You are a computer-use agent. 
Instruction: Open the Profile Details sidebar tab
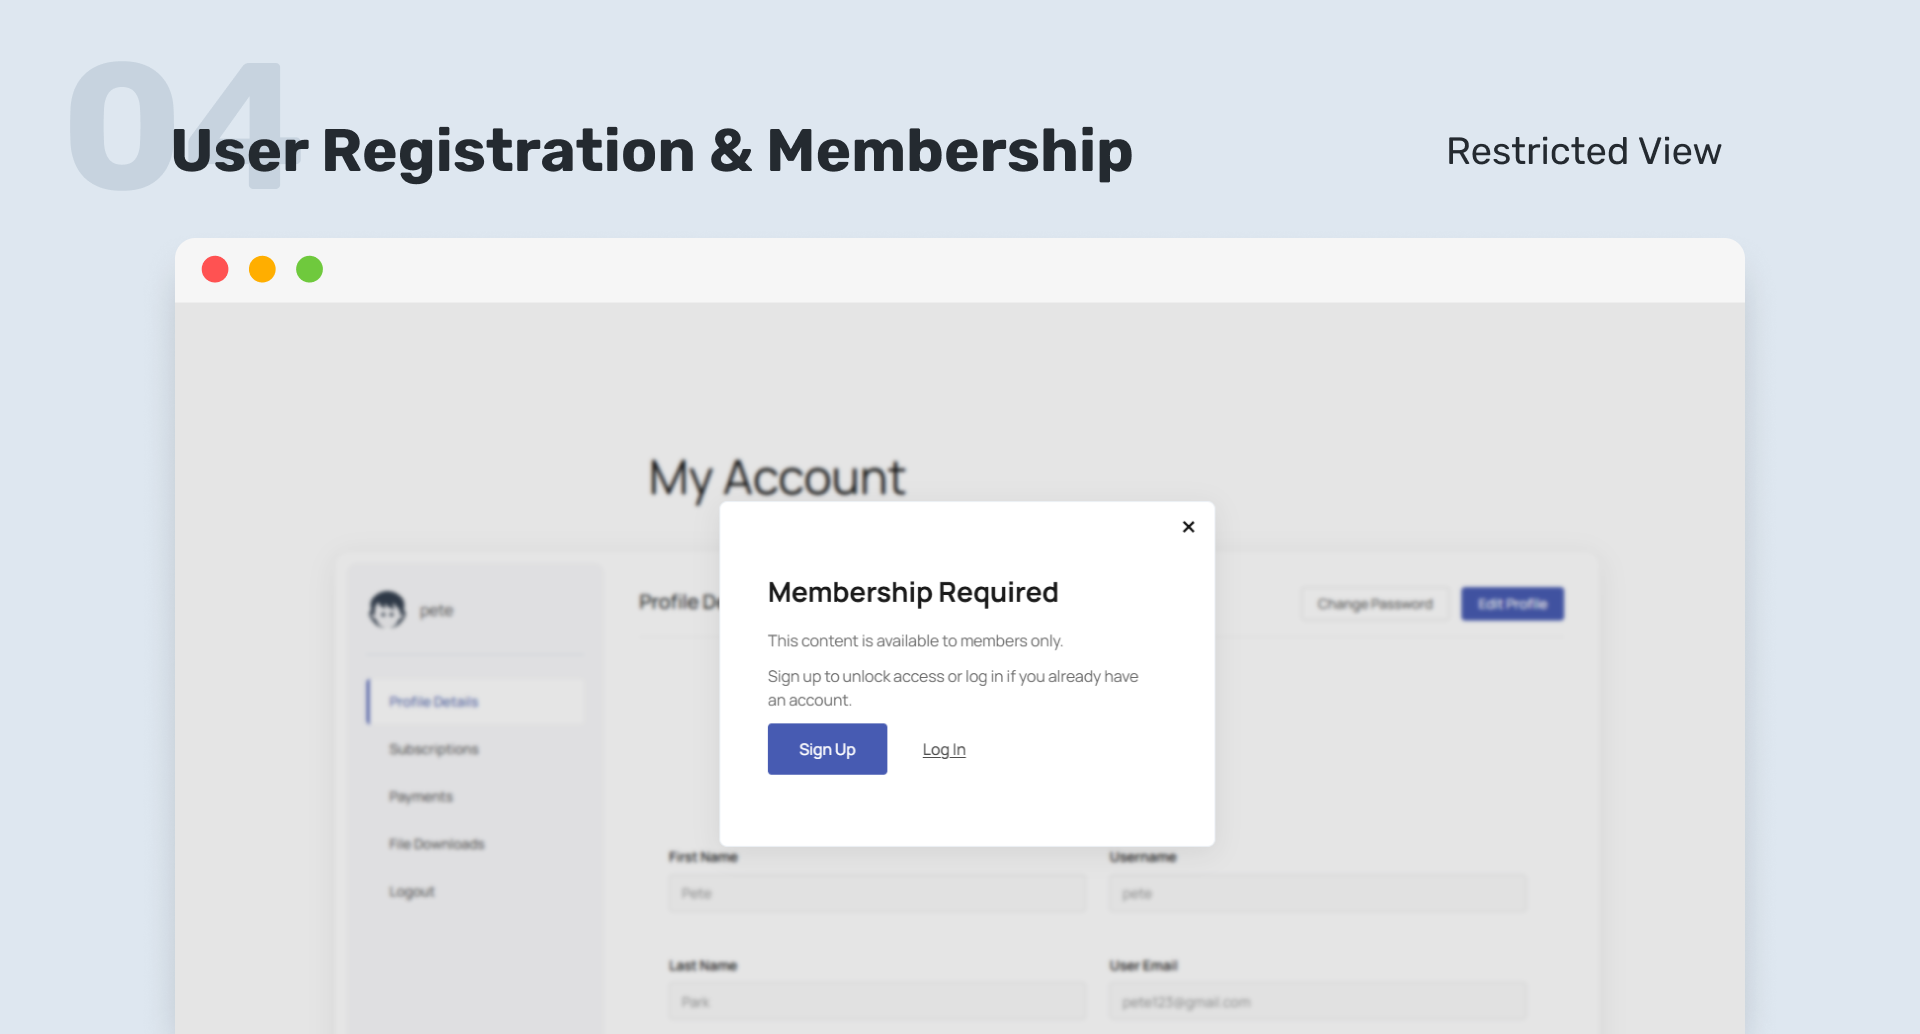(434, 702)
